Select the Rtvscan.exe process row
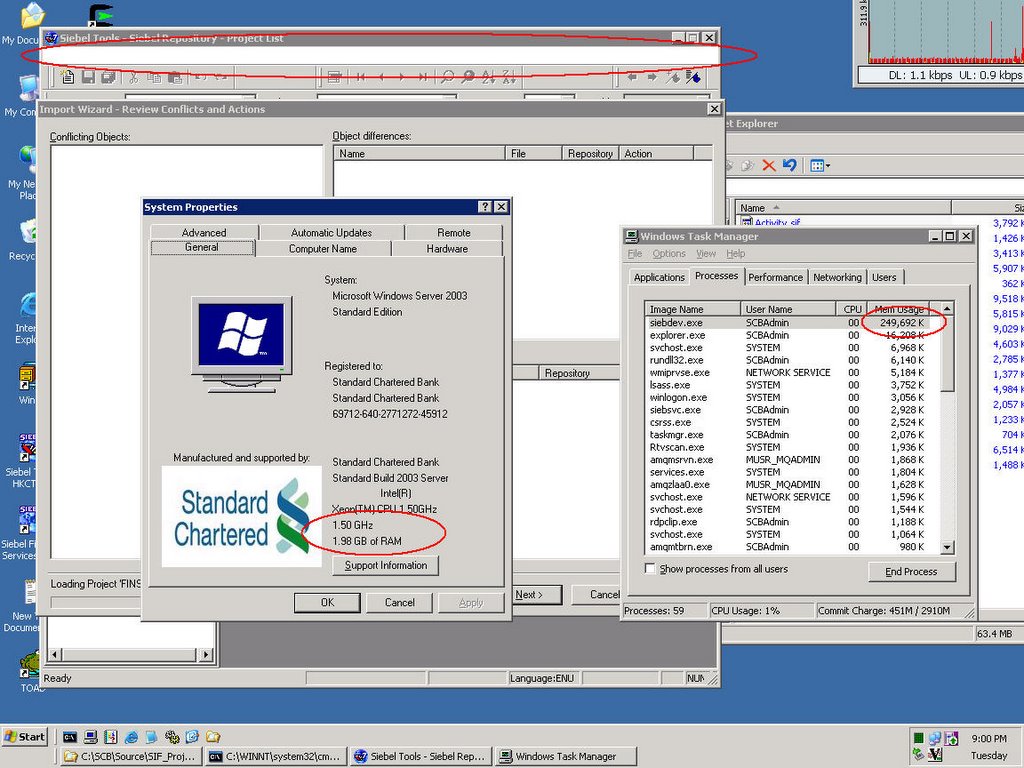This screenshot has height=768, width=1024. 792,447
